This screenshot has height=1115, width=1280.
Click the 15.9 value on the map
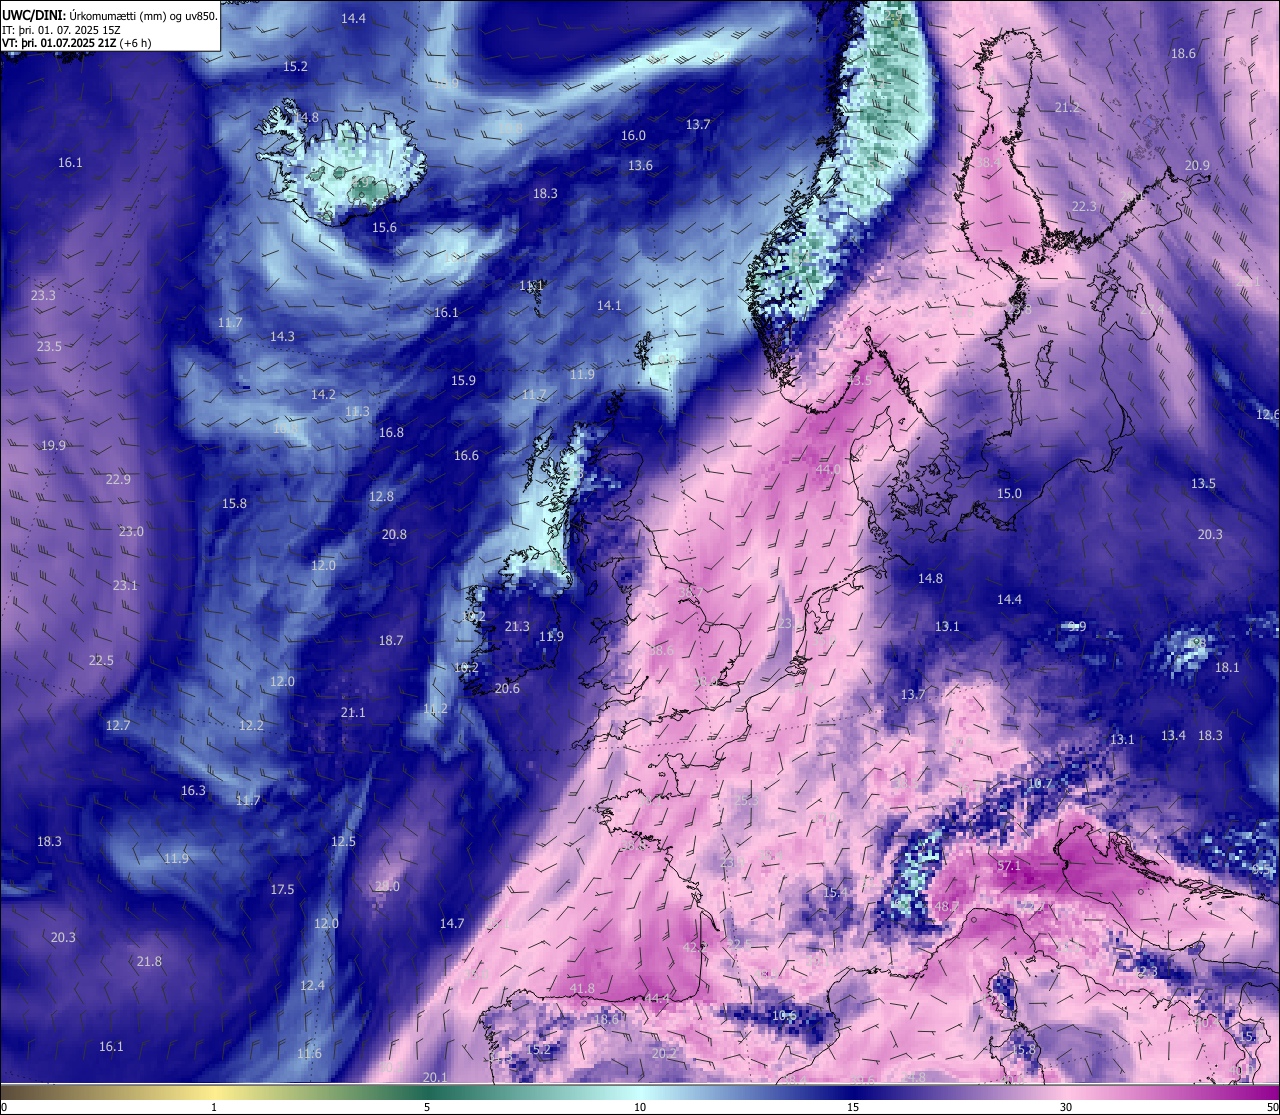(x=463, y=380)
